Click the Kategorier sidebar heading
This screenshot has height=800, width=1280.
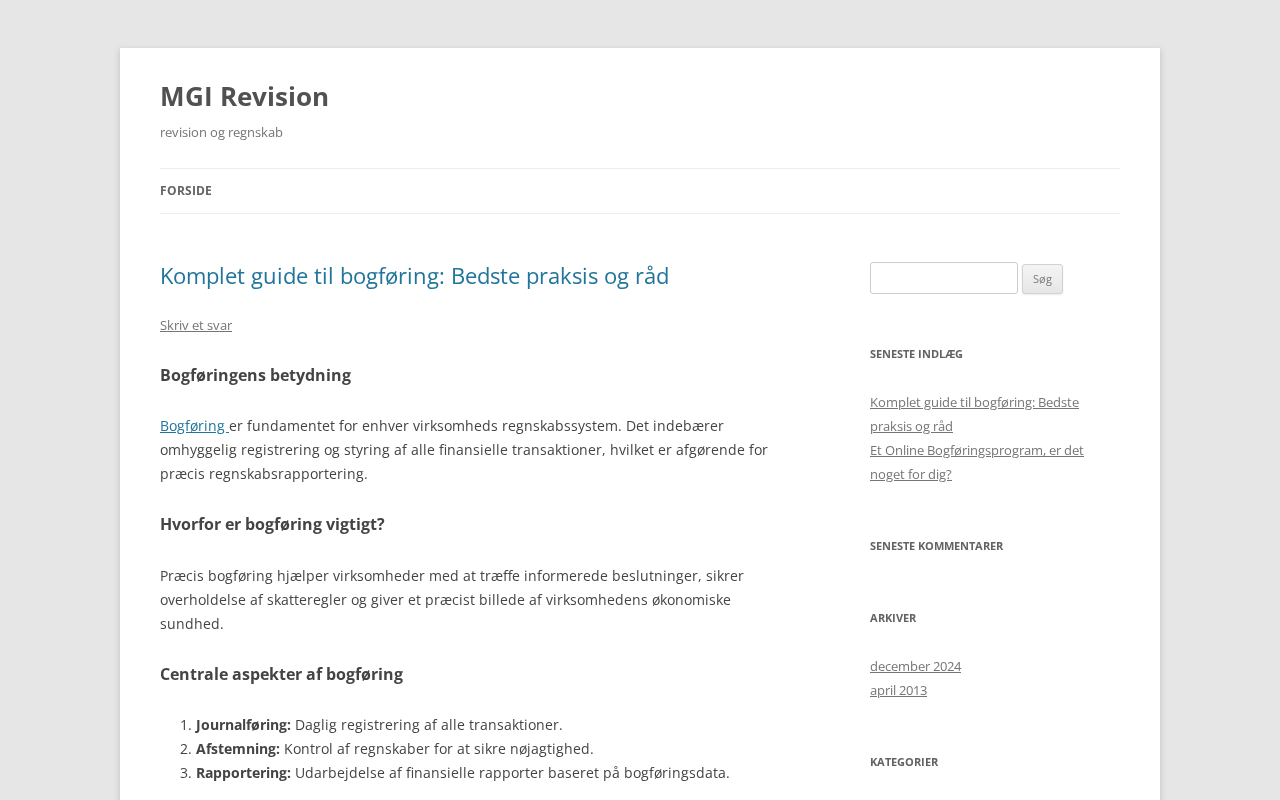(904, 762)
